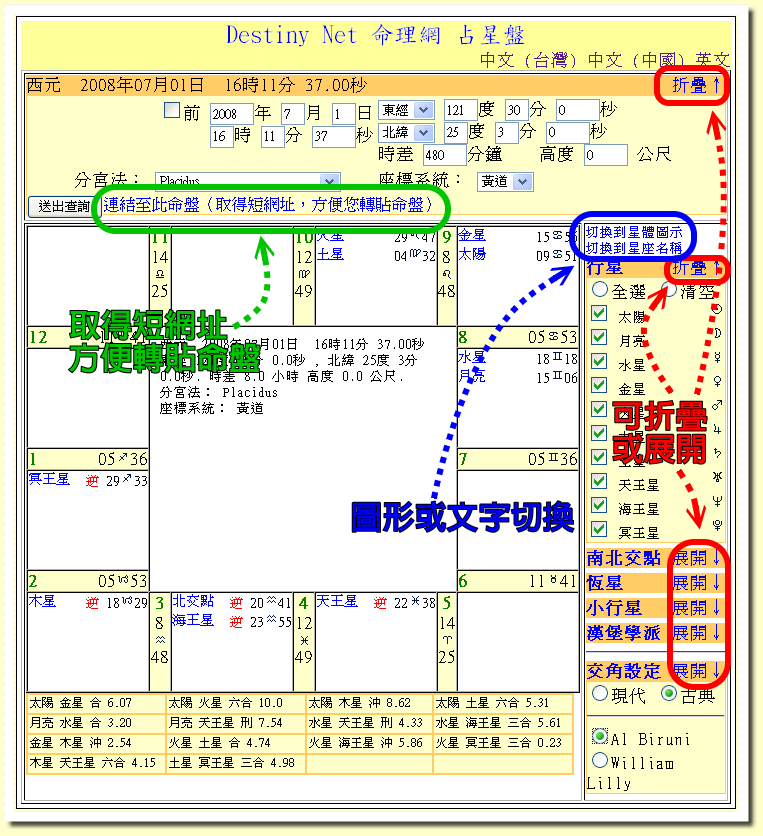Open the 連結至此命盤 short URL link

(268, 205)
